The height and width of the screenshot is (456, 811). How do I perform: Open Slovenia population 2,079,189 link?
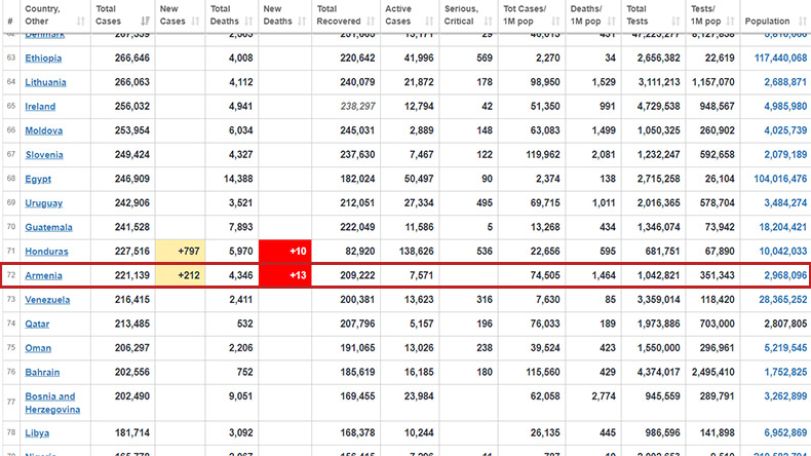pyautogui.click(x=785, y=155)
